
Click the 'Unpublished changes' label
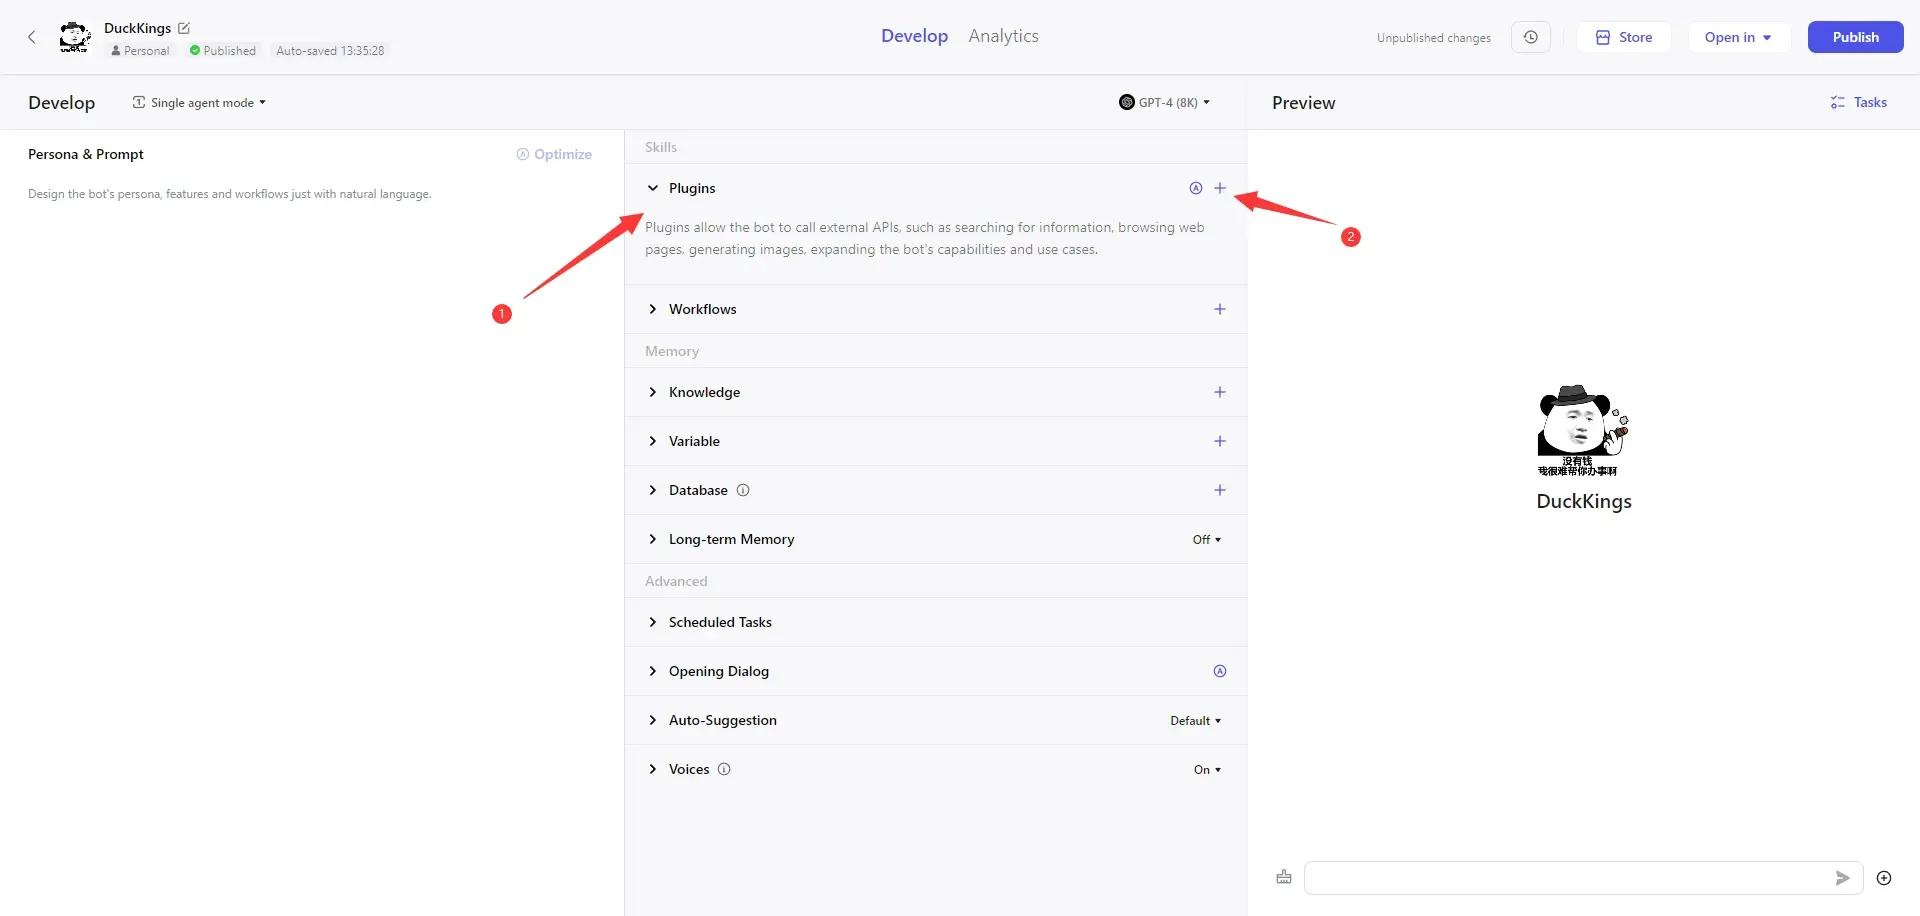(x=1433, y=38)
